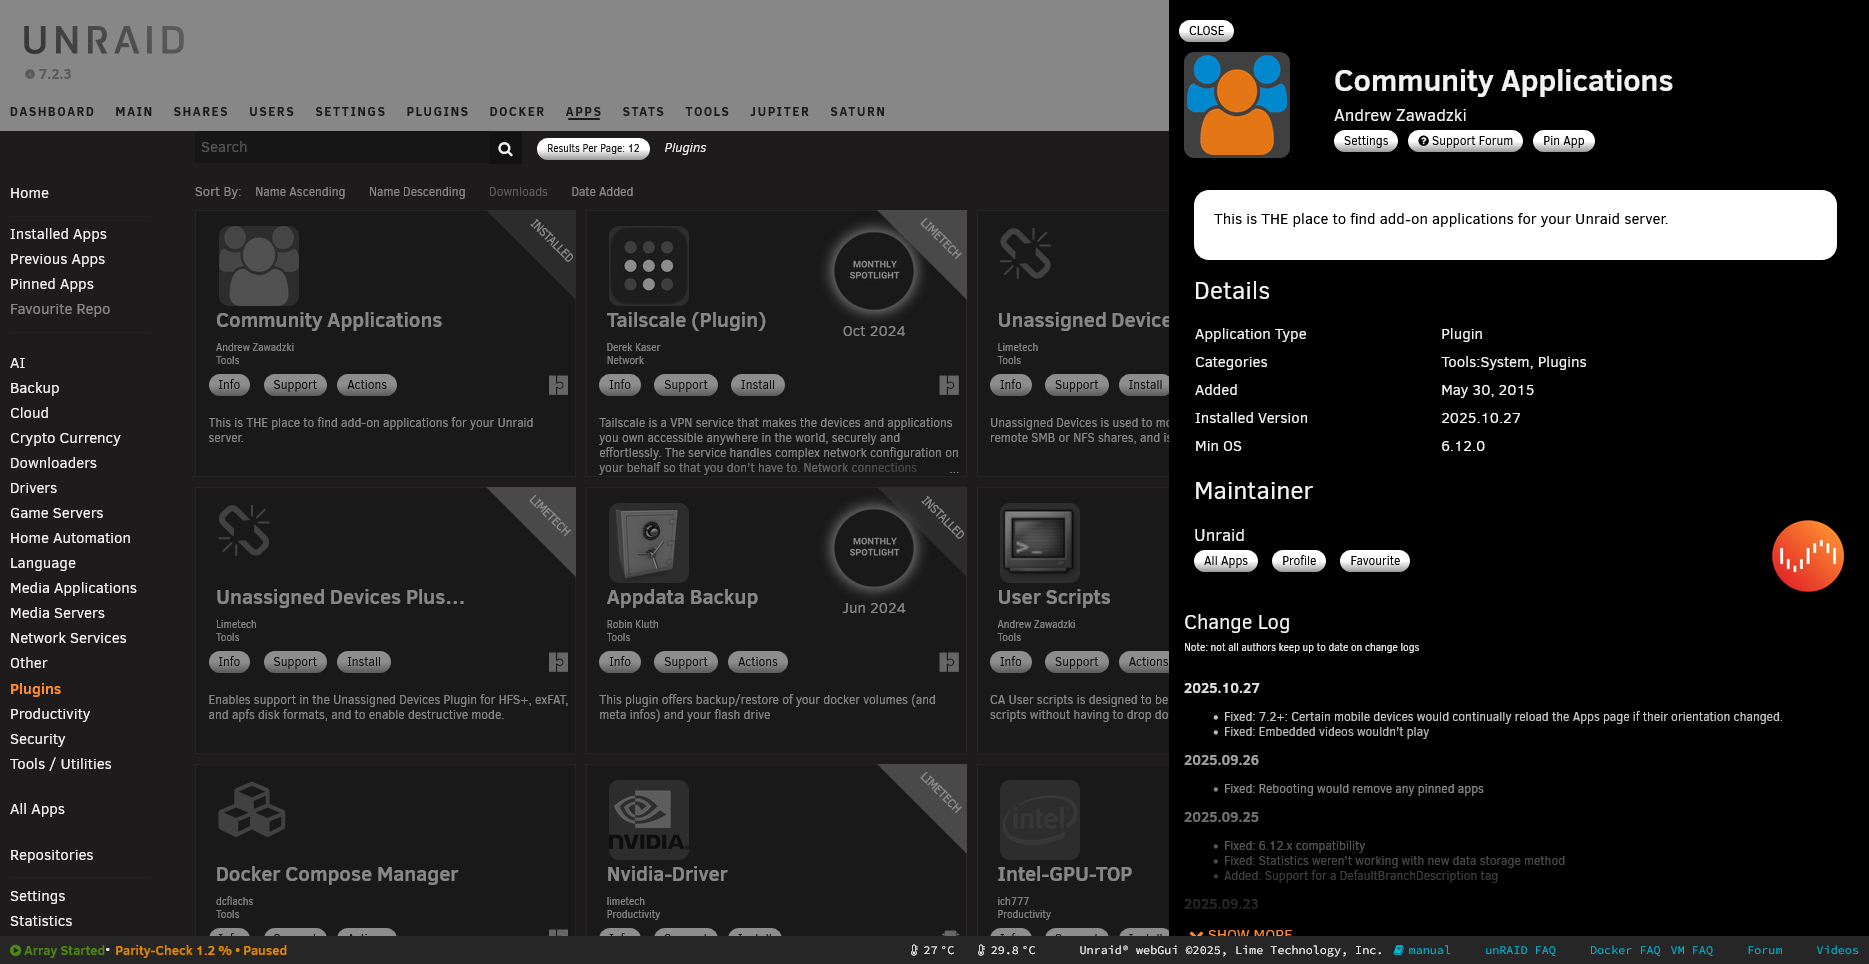Open the unRAID FAQ link in footer
Image resolution: width=1869 pixels, height=964 pixels.
(1520, 950)
